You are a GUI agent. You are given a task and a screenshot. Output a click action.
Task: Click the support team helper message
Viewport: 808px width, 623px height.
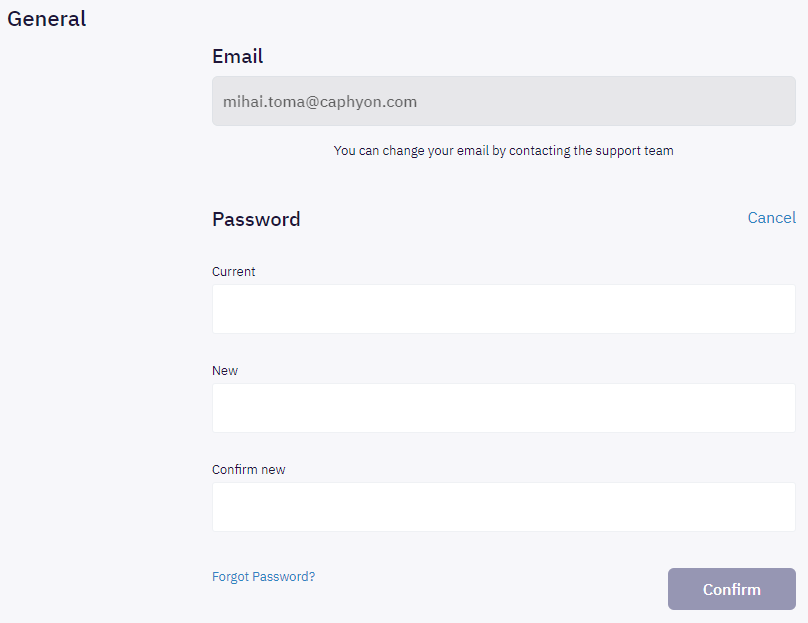(503, 150)
